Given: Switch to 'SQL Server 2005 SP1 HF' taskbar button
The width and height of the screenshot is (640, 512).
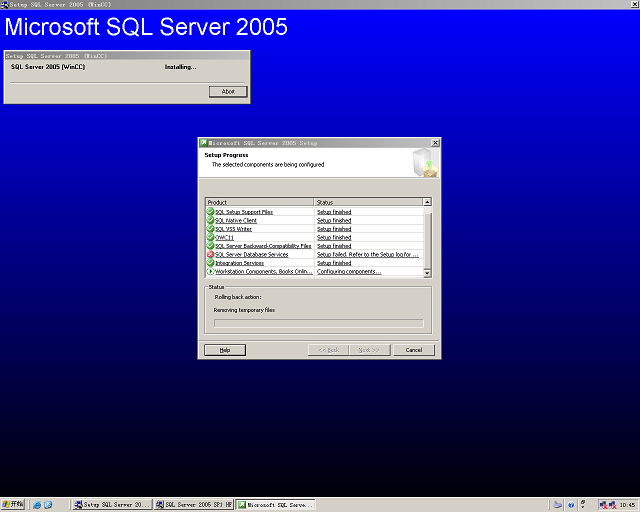Looking at the screenshot, I should pos(194,505).
